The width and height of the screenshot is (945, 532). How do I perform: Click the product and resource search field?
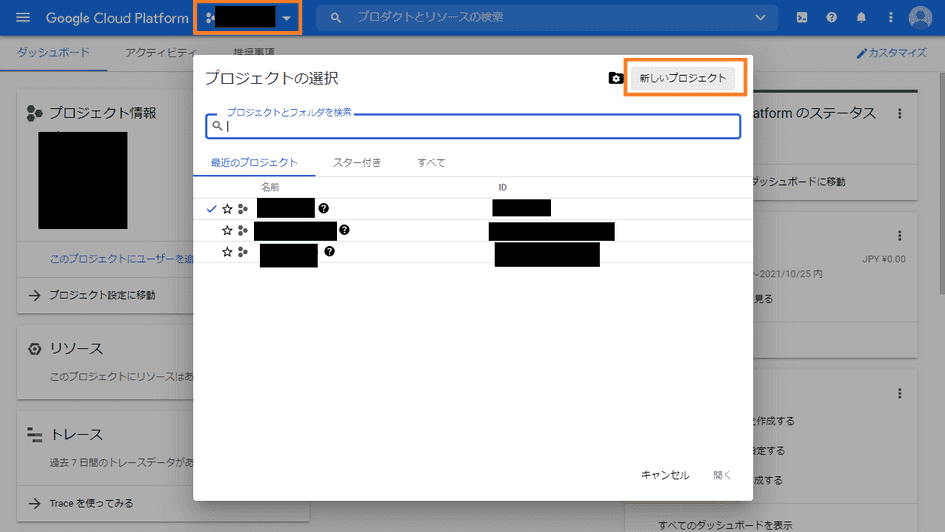point(548,17)
